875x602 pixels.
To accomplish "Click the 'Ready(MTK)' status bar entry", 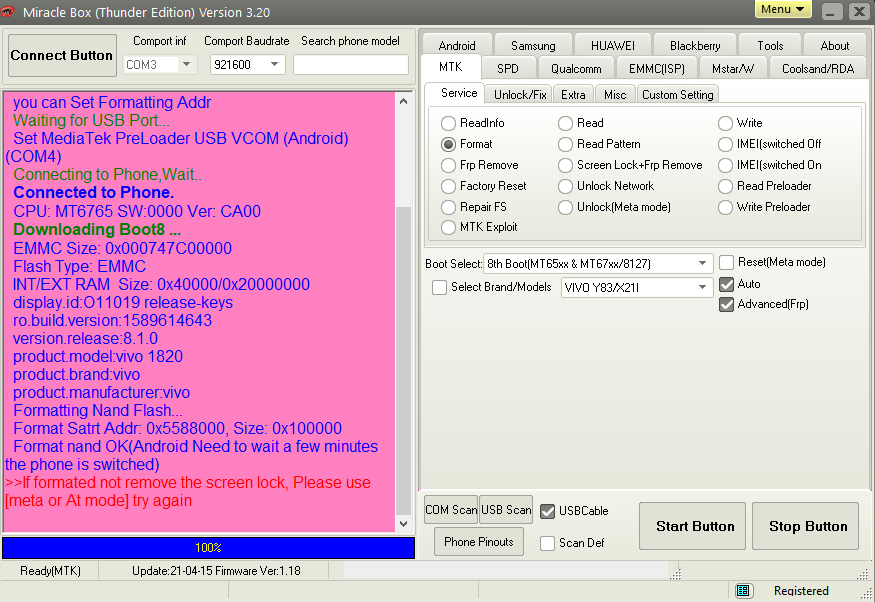I will click(50, 571).
